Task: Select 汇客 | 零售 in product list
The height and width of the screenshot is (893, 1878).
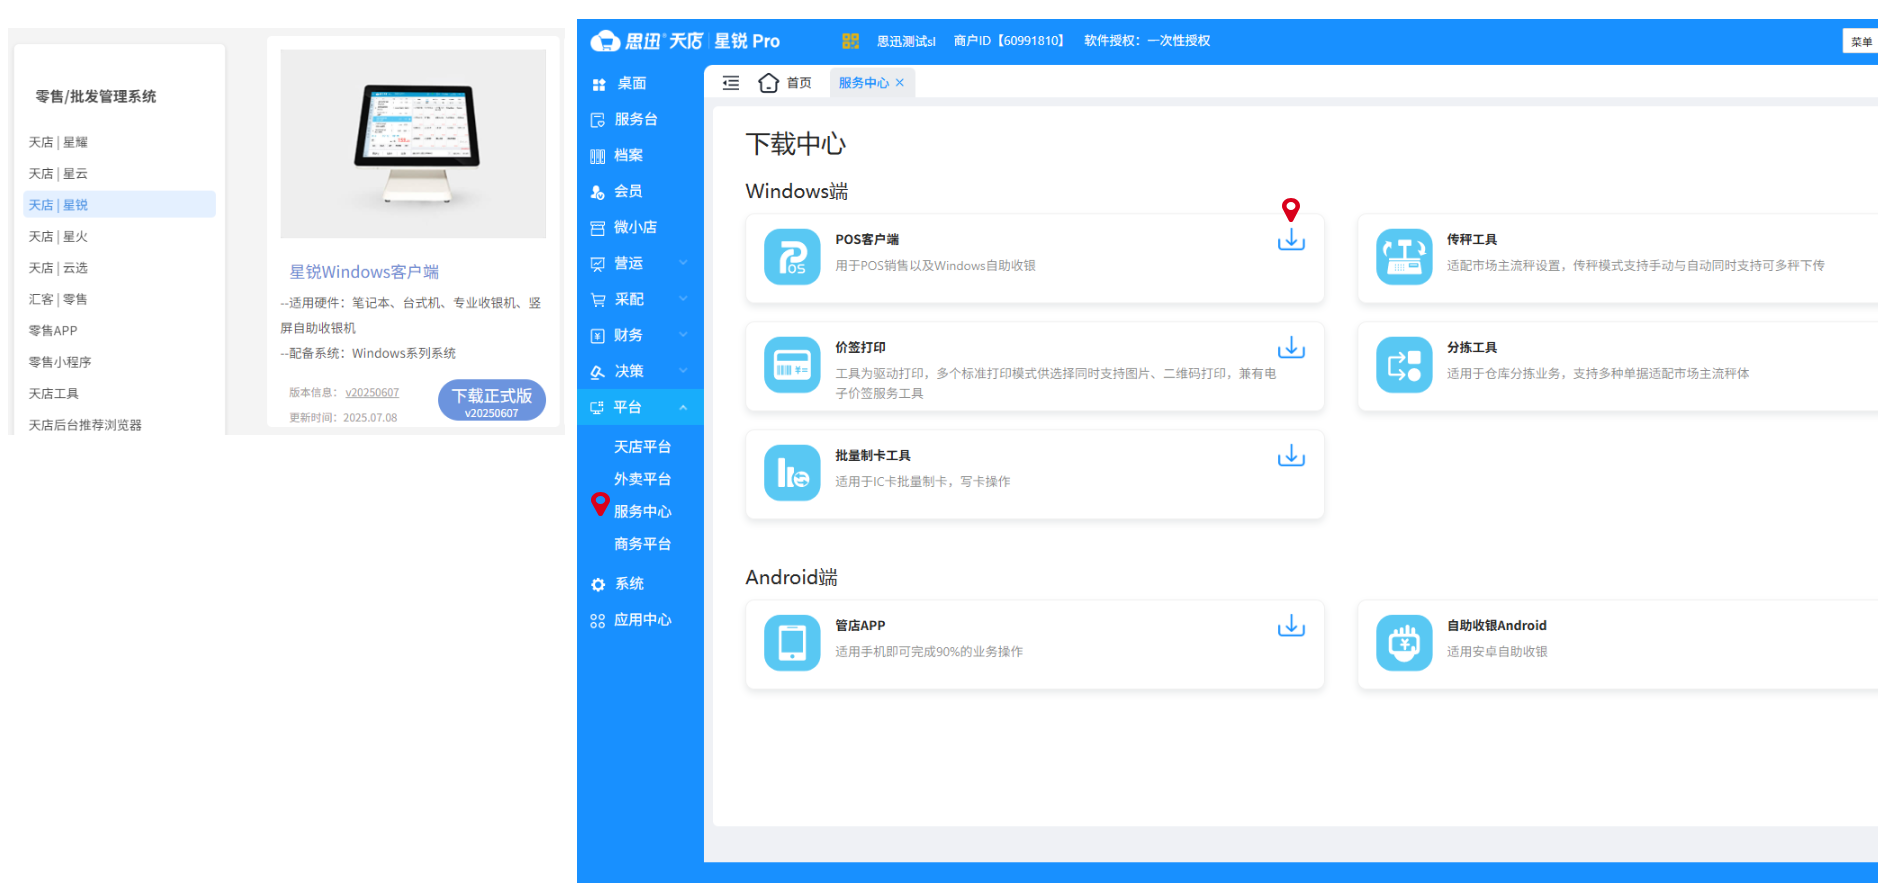Action: pos(58,299)
